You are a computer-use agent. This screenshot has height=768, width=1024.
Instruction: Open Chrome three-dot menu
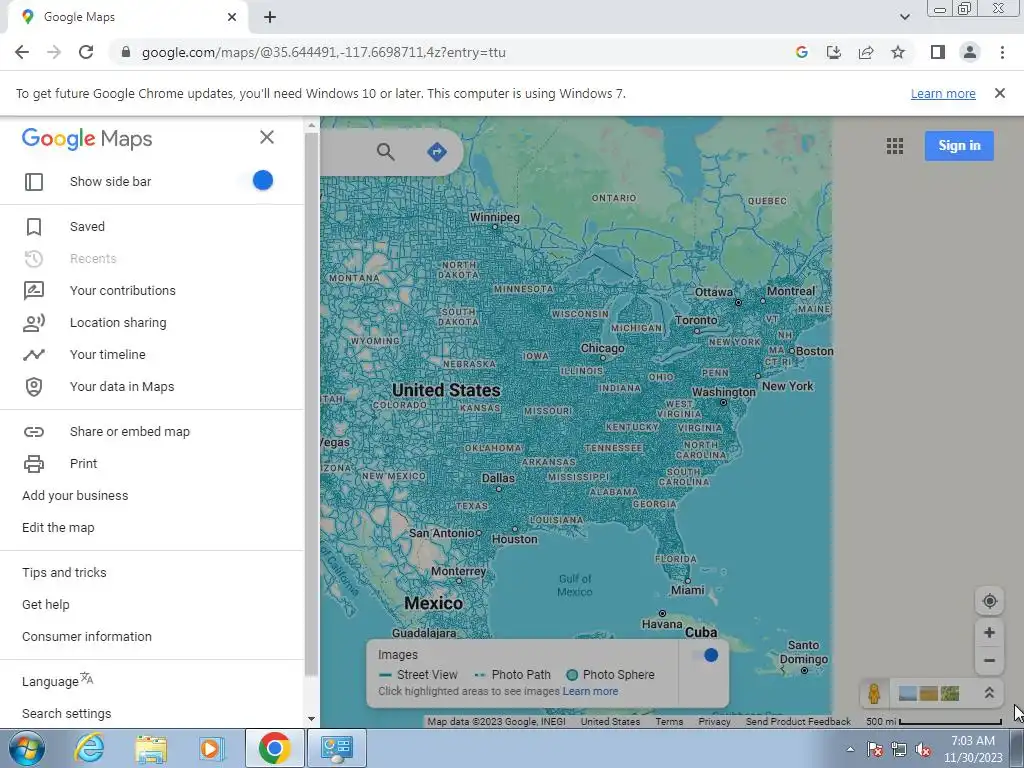[1002, 52]
